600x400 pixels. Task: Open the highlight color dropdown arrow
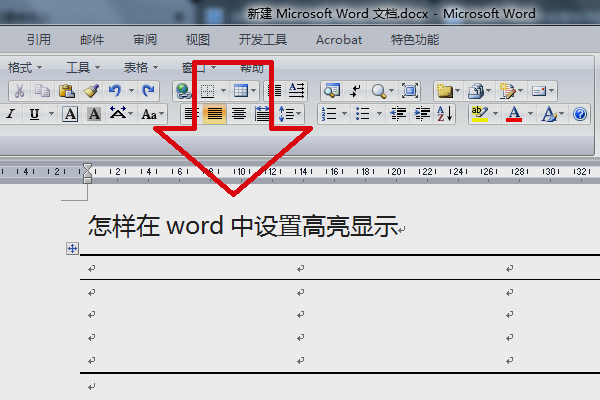[x=495, y=114]
